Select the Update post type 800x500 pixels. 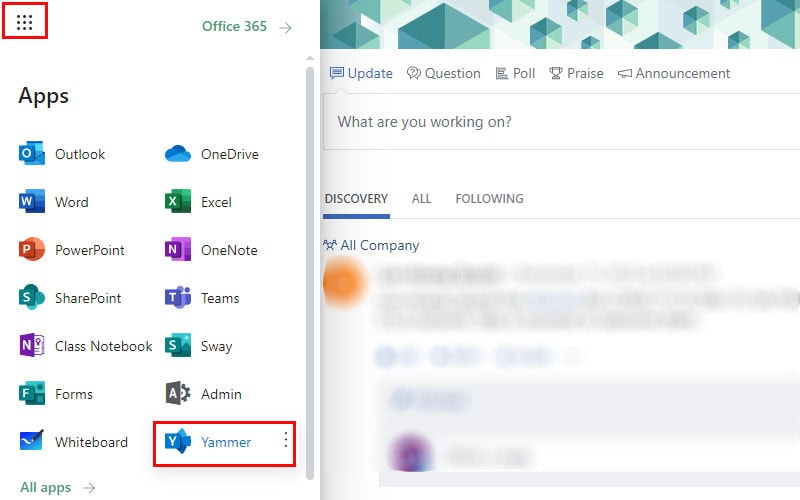point(361,73)
